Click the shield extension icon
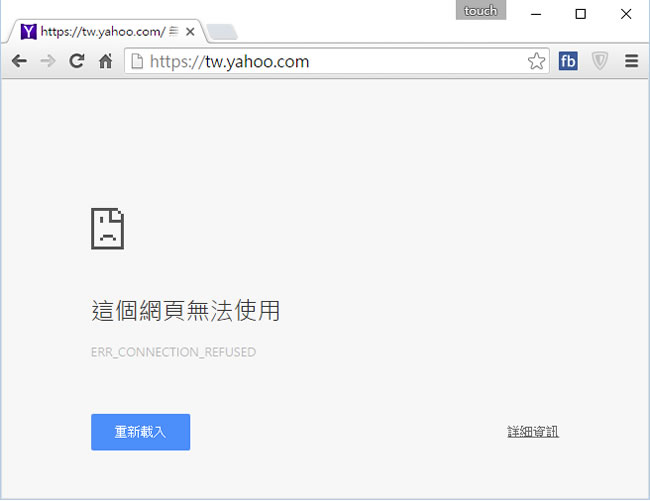The image size is (650, 501). pos(599,61)
